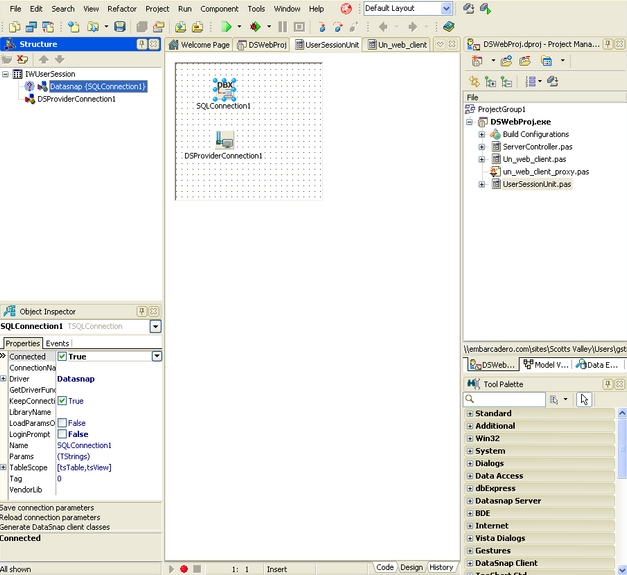
Task: Click the red globe icon near Help menu
Action: point(346,8)
